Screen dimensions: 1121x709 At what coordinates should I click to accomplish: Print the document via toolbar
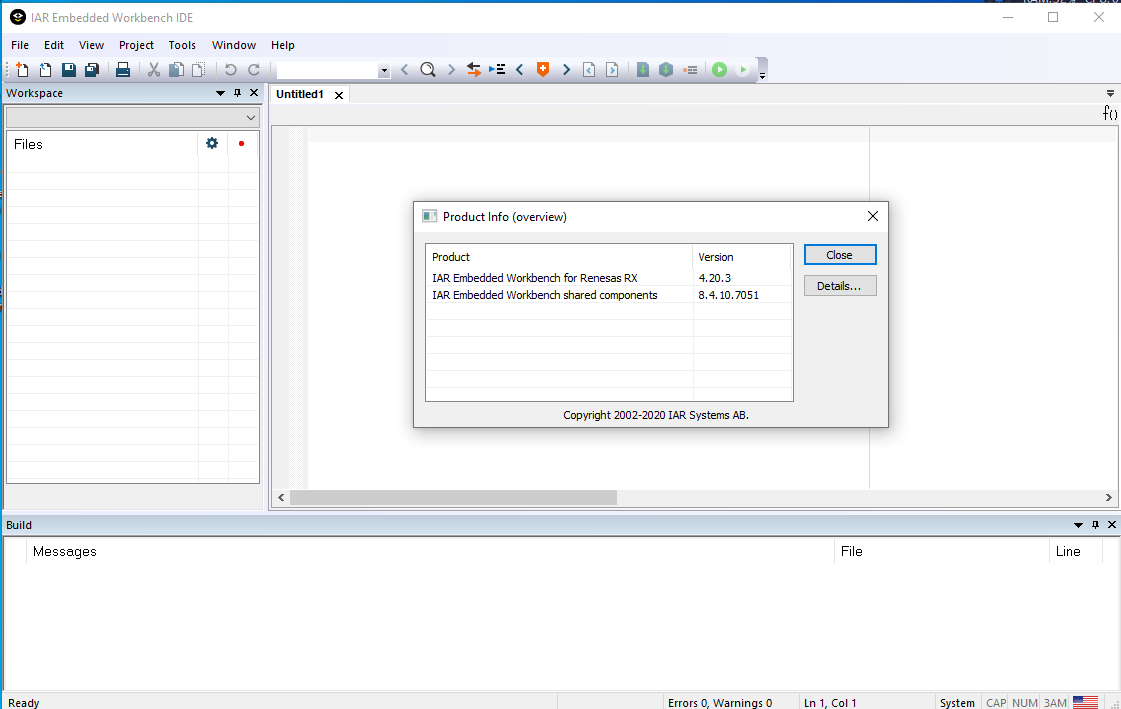122,69
